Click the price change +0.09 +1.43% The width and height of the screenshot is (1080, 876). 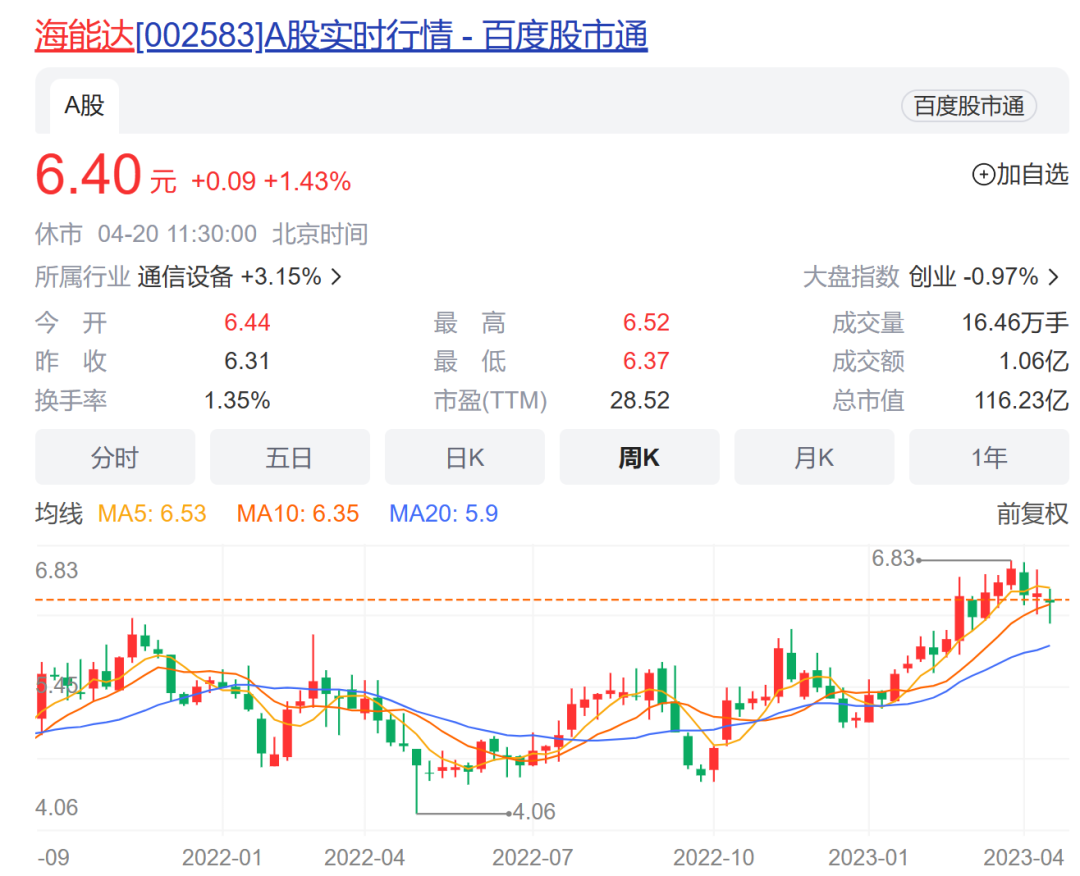[271, 182]
